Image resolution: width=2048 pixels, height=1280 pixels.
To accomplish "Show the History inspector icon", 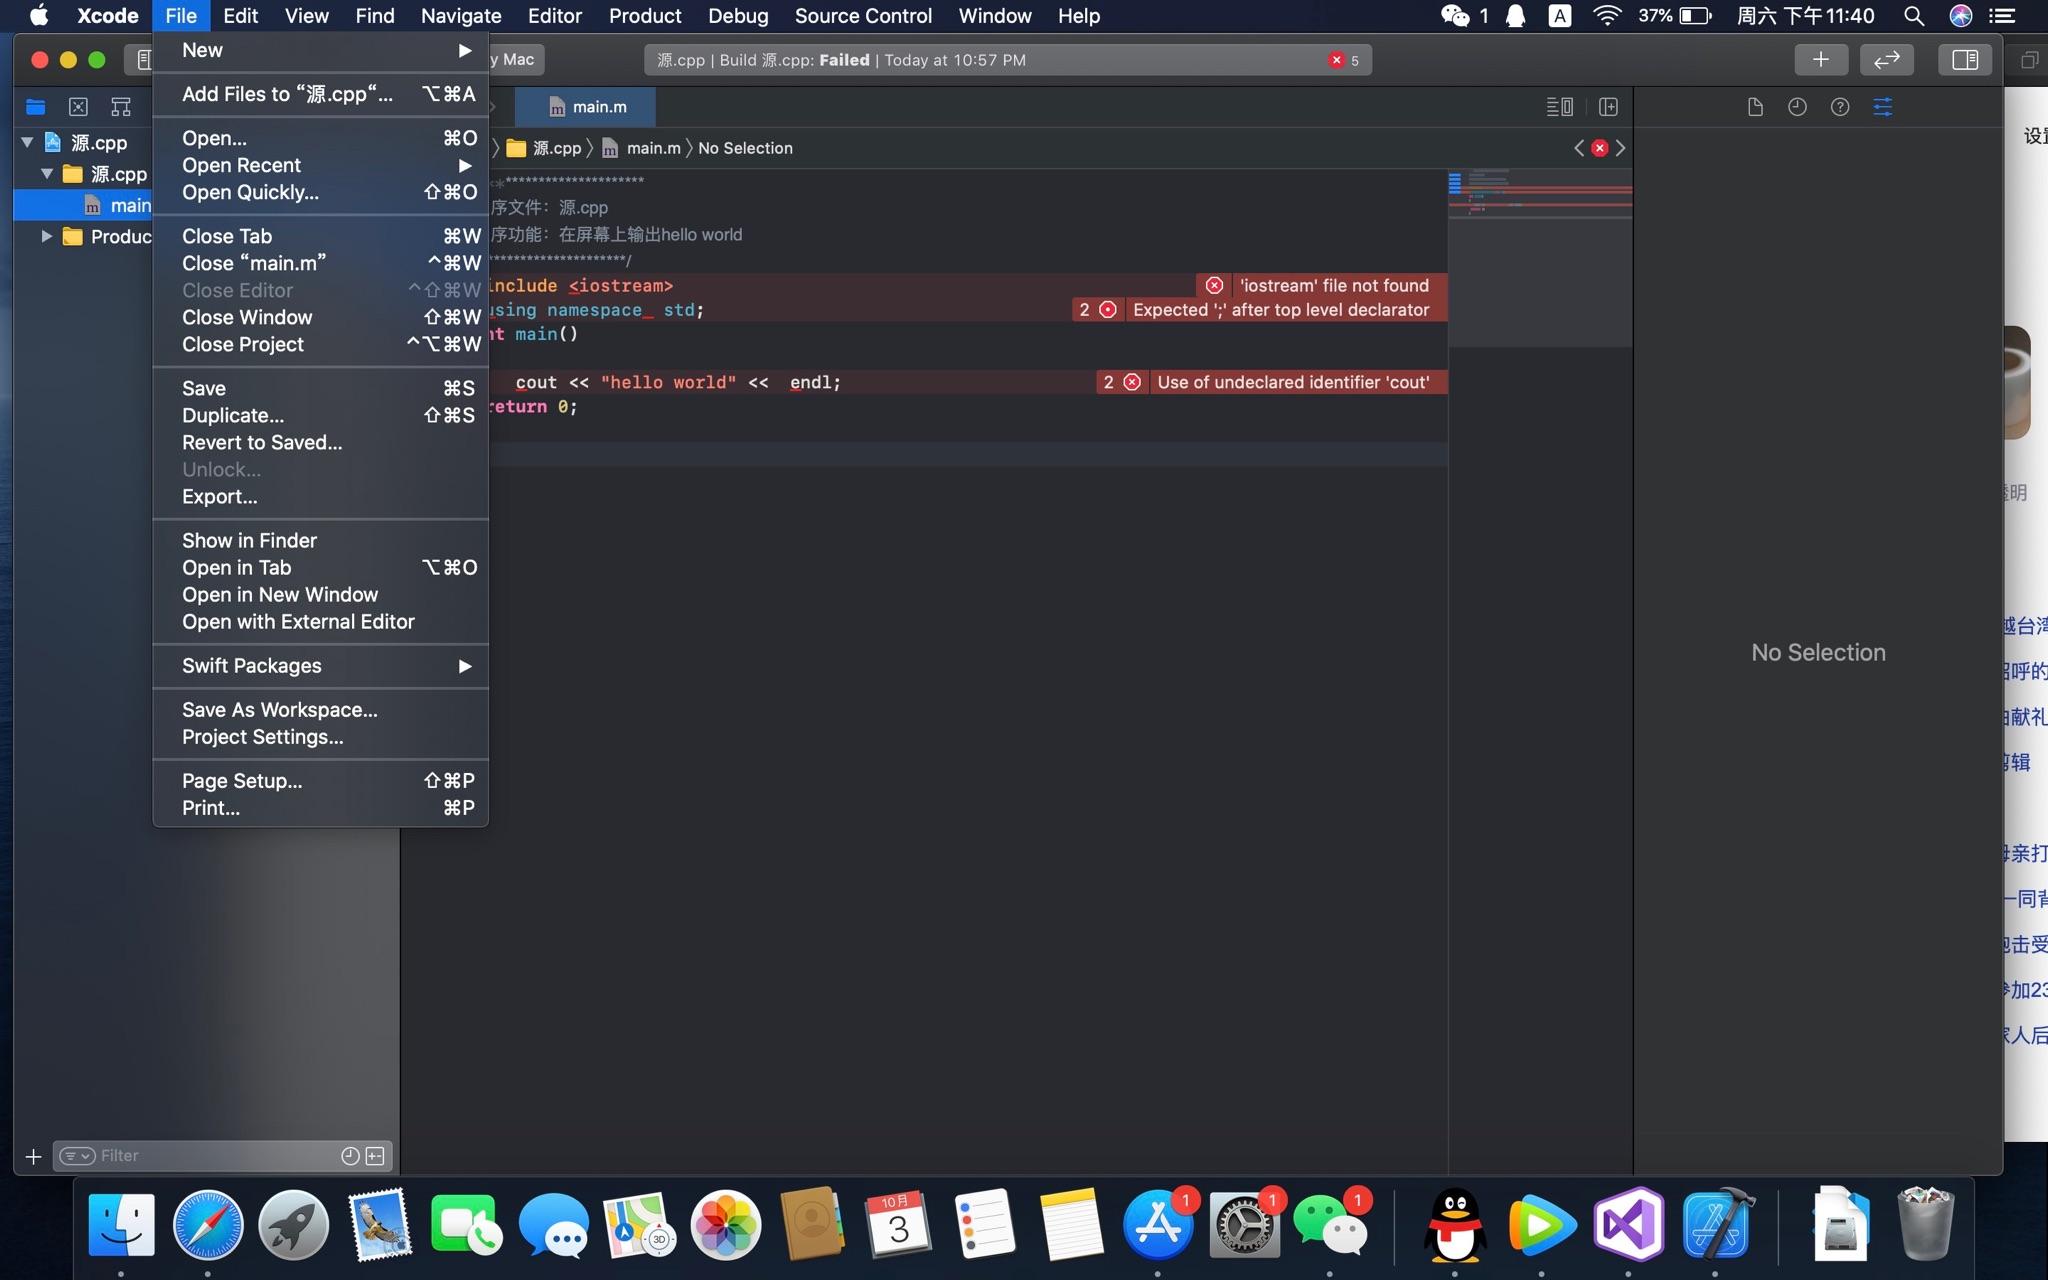I will [1797, 107].
